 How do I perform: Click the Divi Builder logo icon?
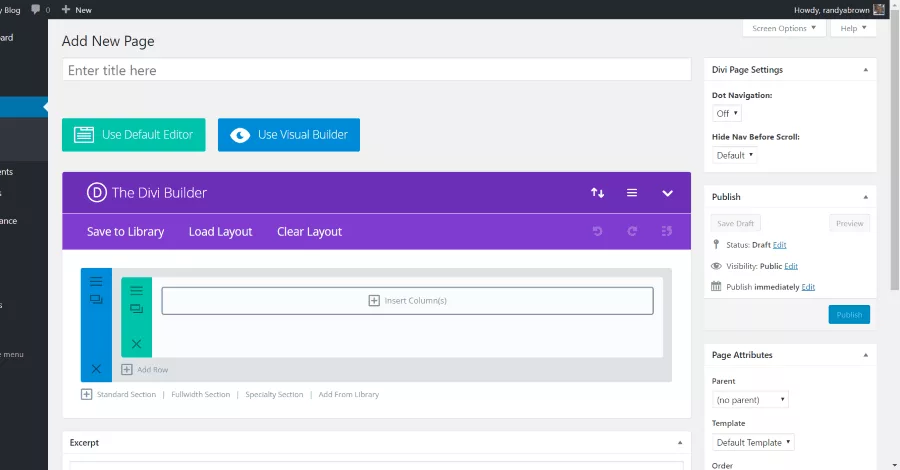tap(96, 192)
